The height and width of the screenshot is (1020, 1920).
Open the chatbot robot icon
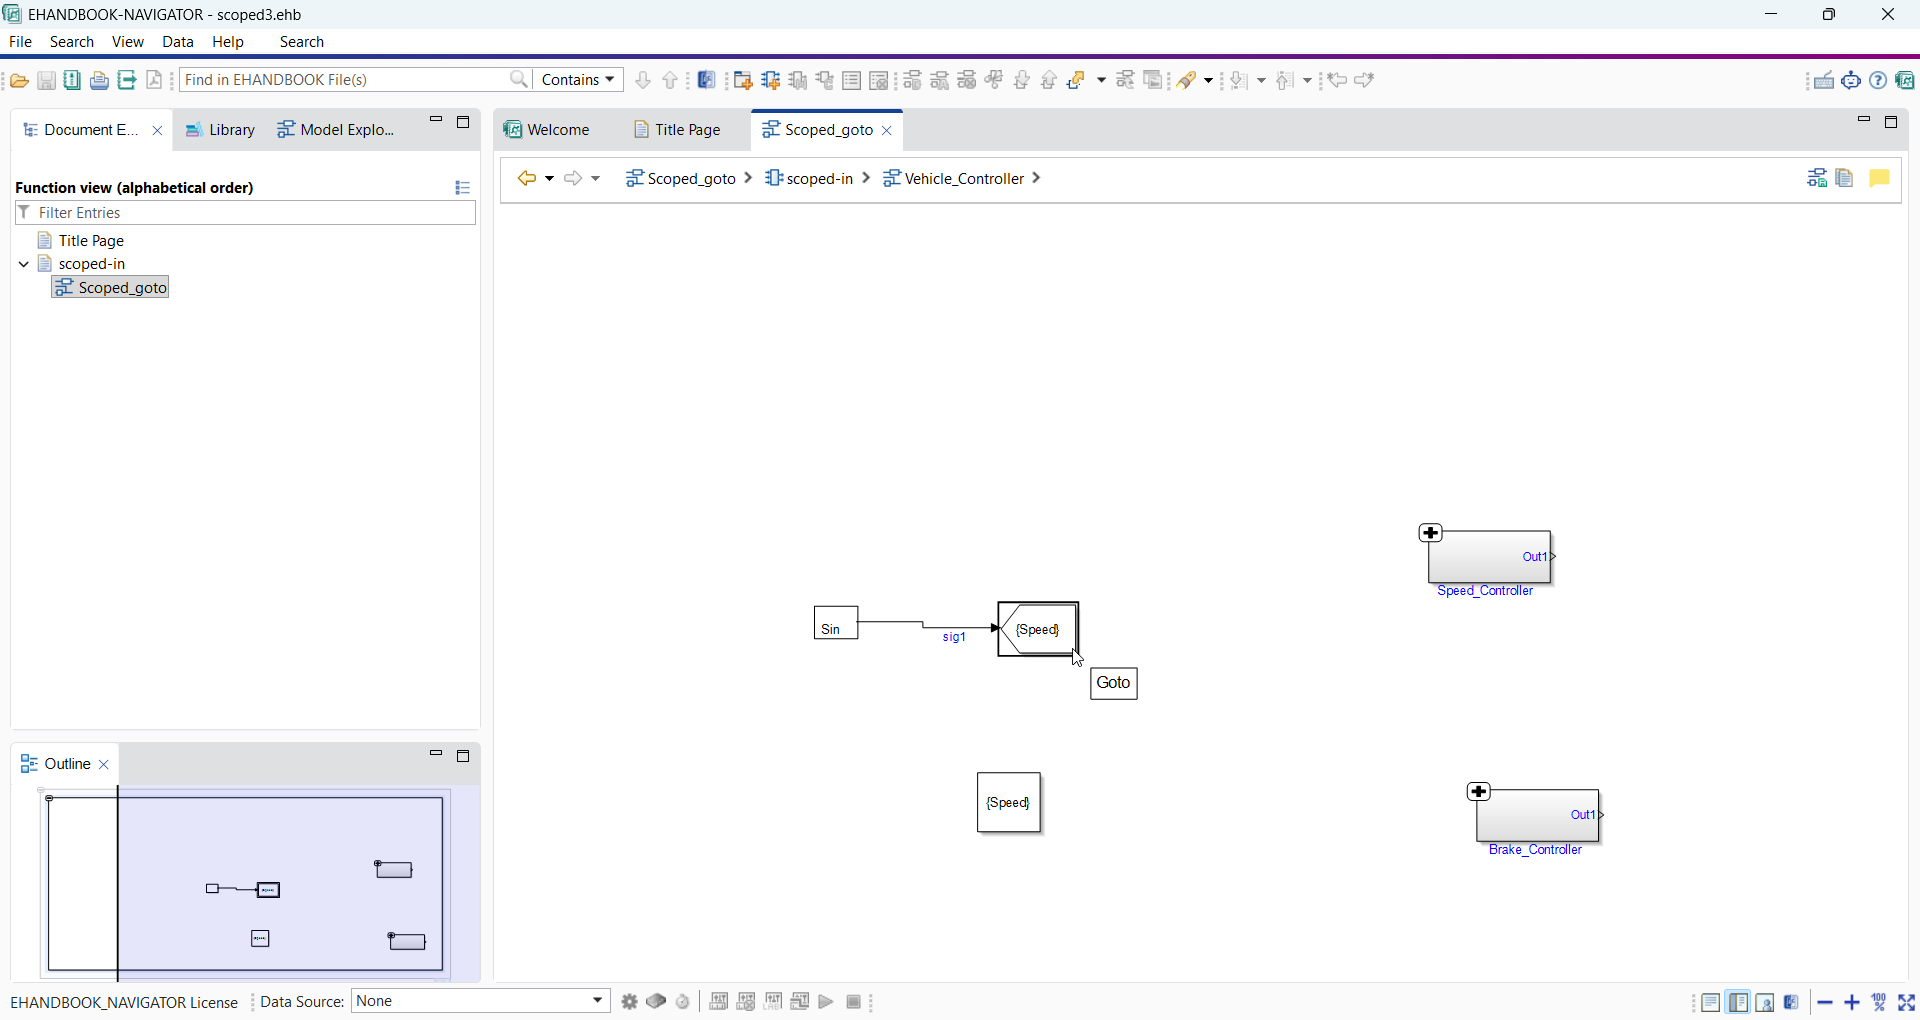click(1852, 81)
